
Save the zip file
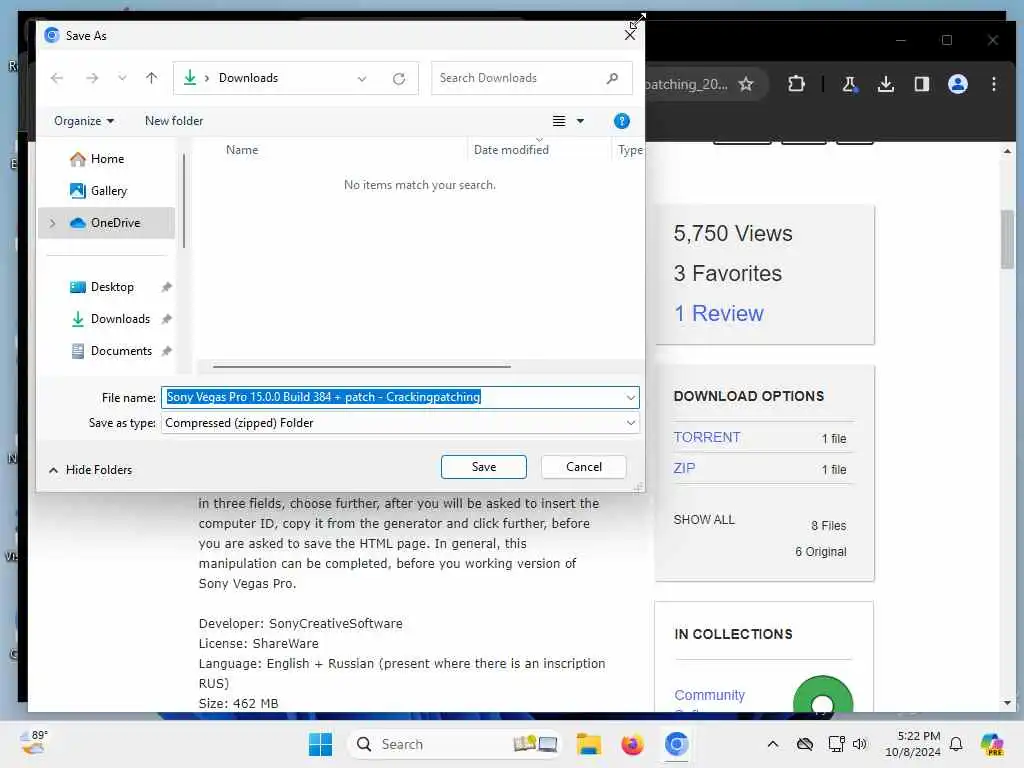tap(484, 467)
